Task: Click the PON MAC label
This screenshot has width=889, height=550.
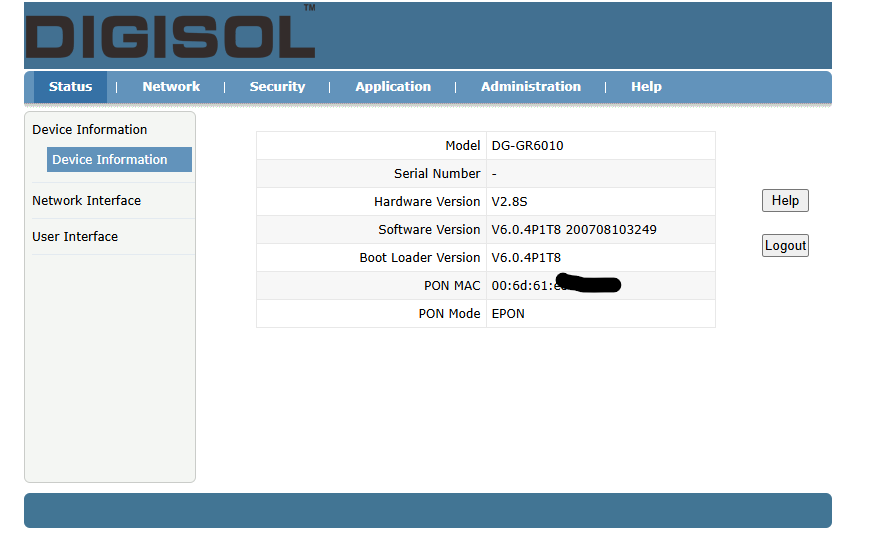Action: [452, 285]
